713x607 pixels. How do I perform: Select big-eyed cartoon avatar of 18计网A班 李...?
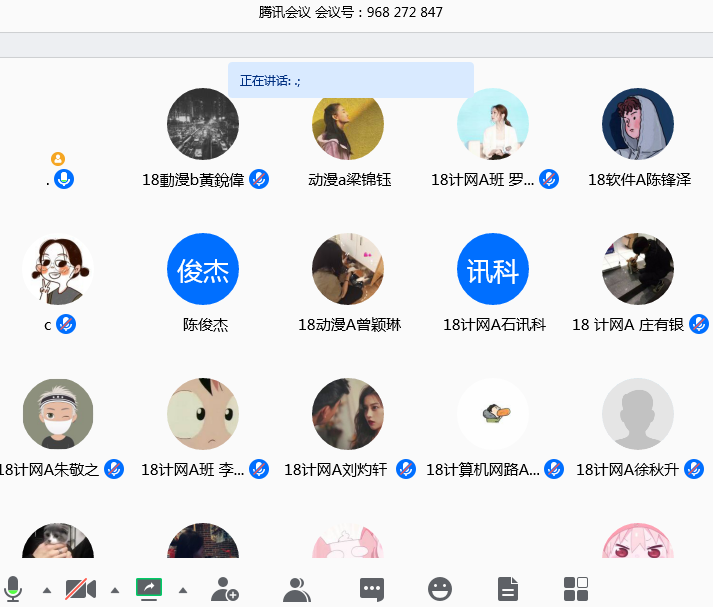point(203,414)
